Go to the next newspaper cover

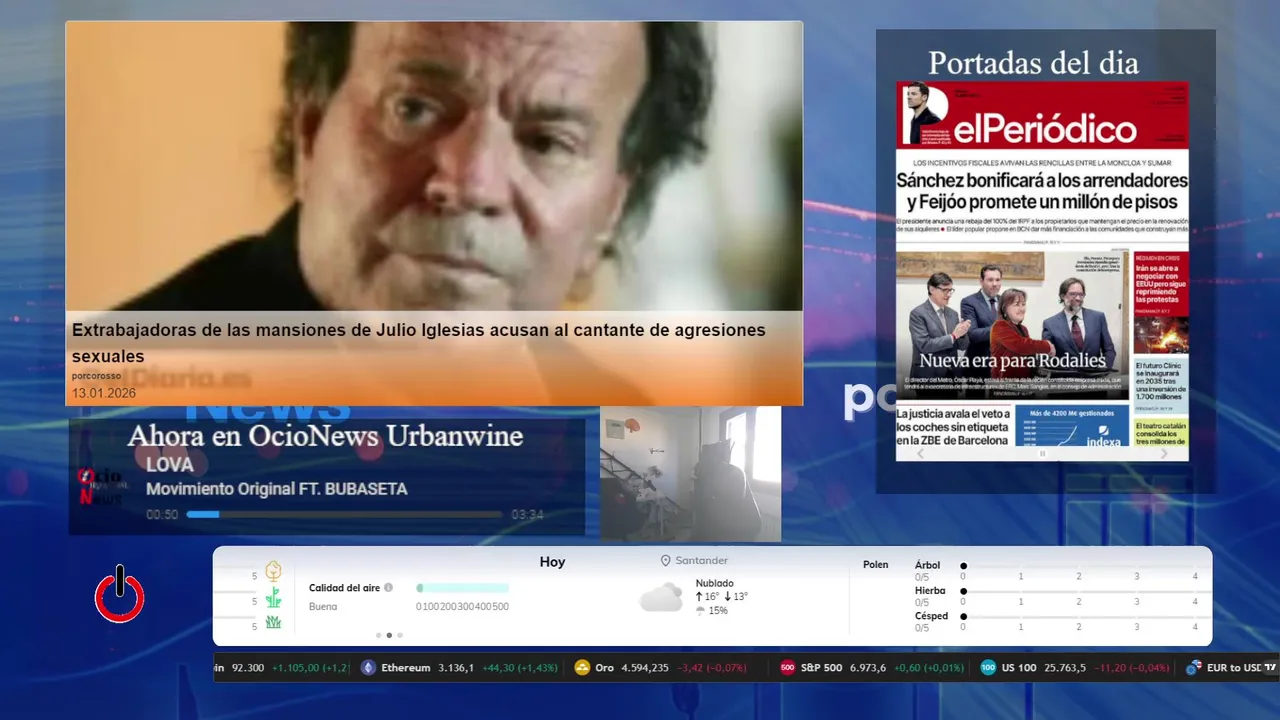[1163, 453]
